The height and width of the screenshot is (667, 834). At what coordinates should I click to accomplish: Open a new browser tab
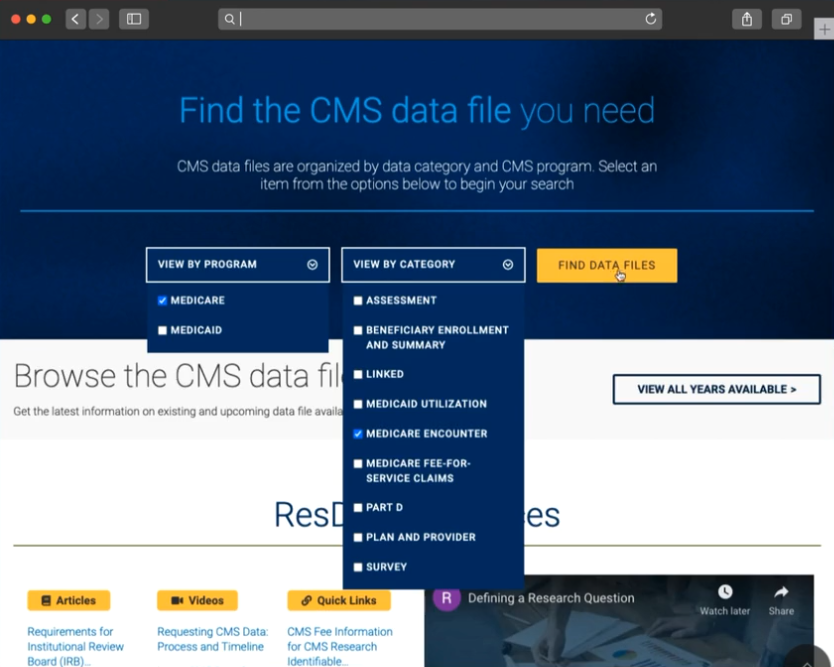[824, 27]
